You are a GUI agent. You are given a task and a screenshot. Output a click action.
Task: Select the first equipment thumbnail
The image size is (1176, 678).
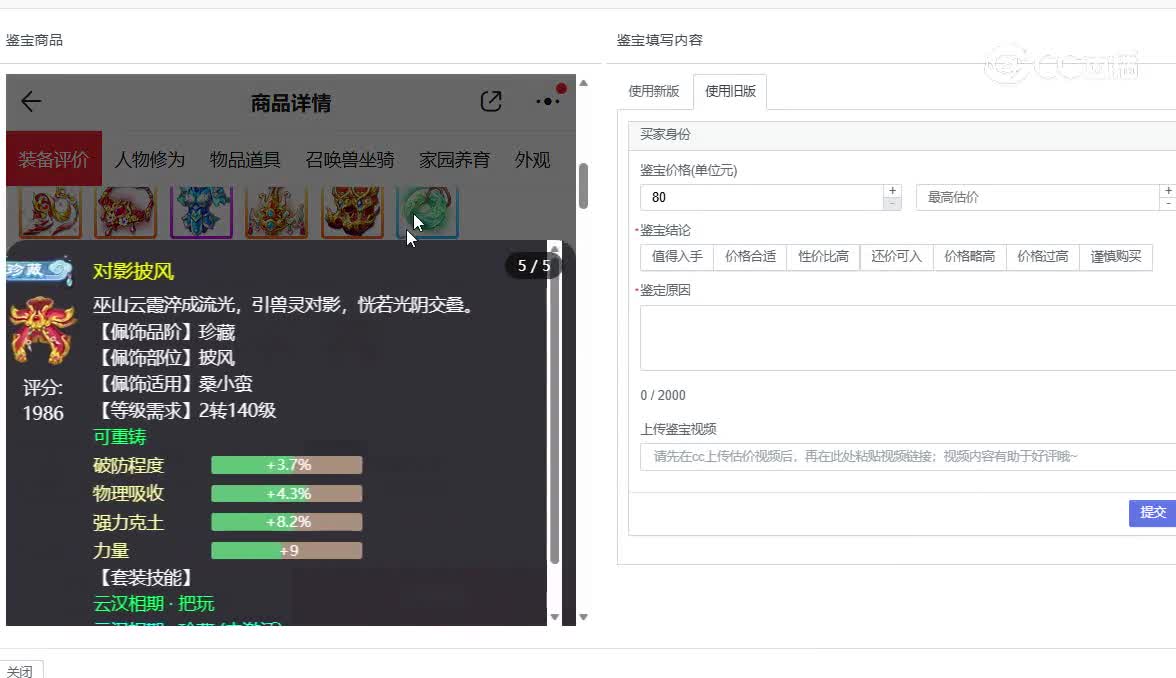click(x=50, y=212)
